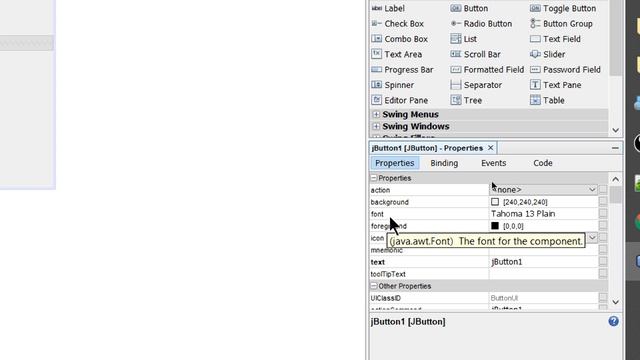Select the Tree palette component
Screen dimensions: 640x360
tap(466, 100)
